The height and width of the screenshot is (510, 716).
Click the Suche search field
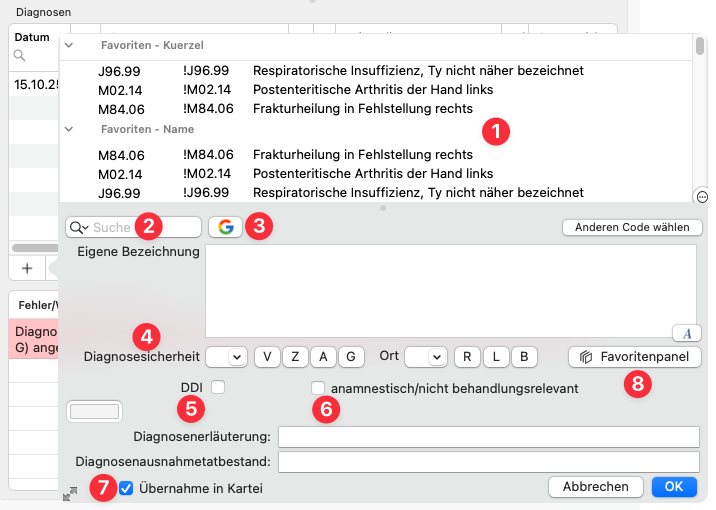click(133, 227)
